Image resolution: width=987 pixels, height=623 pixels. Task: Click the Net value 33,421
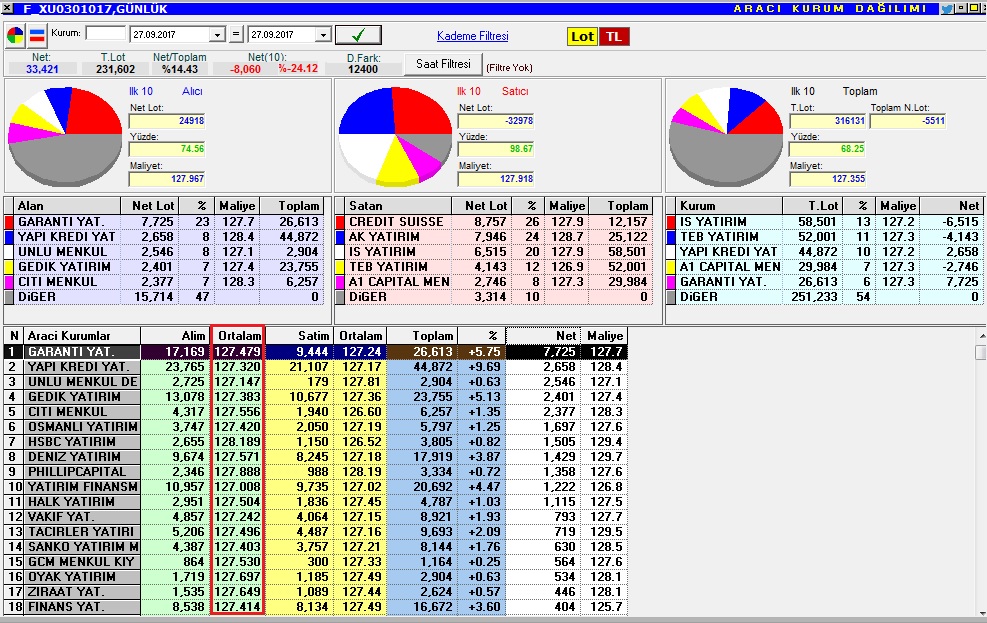[x=42, y=69]
